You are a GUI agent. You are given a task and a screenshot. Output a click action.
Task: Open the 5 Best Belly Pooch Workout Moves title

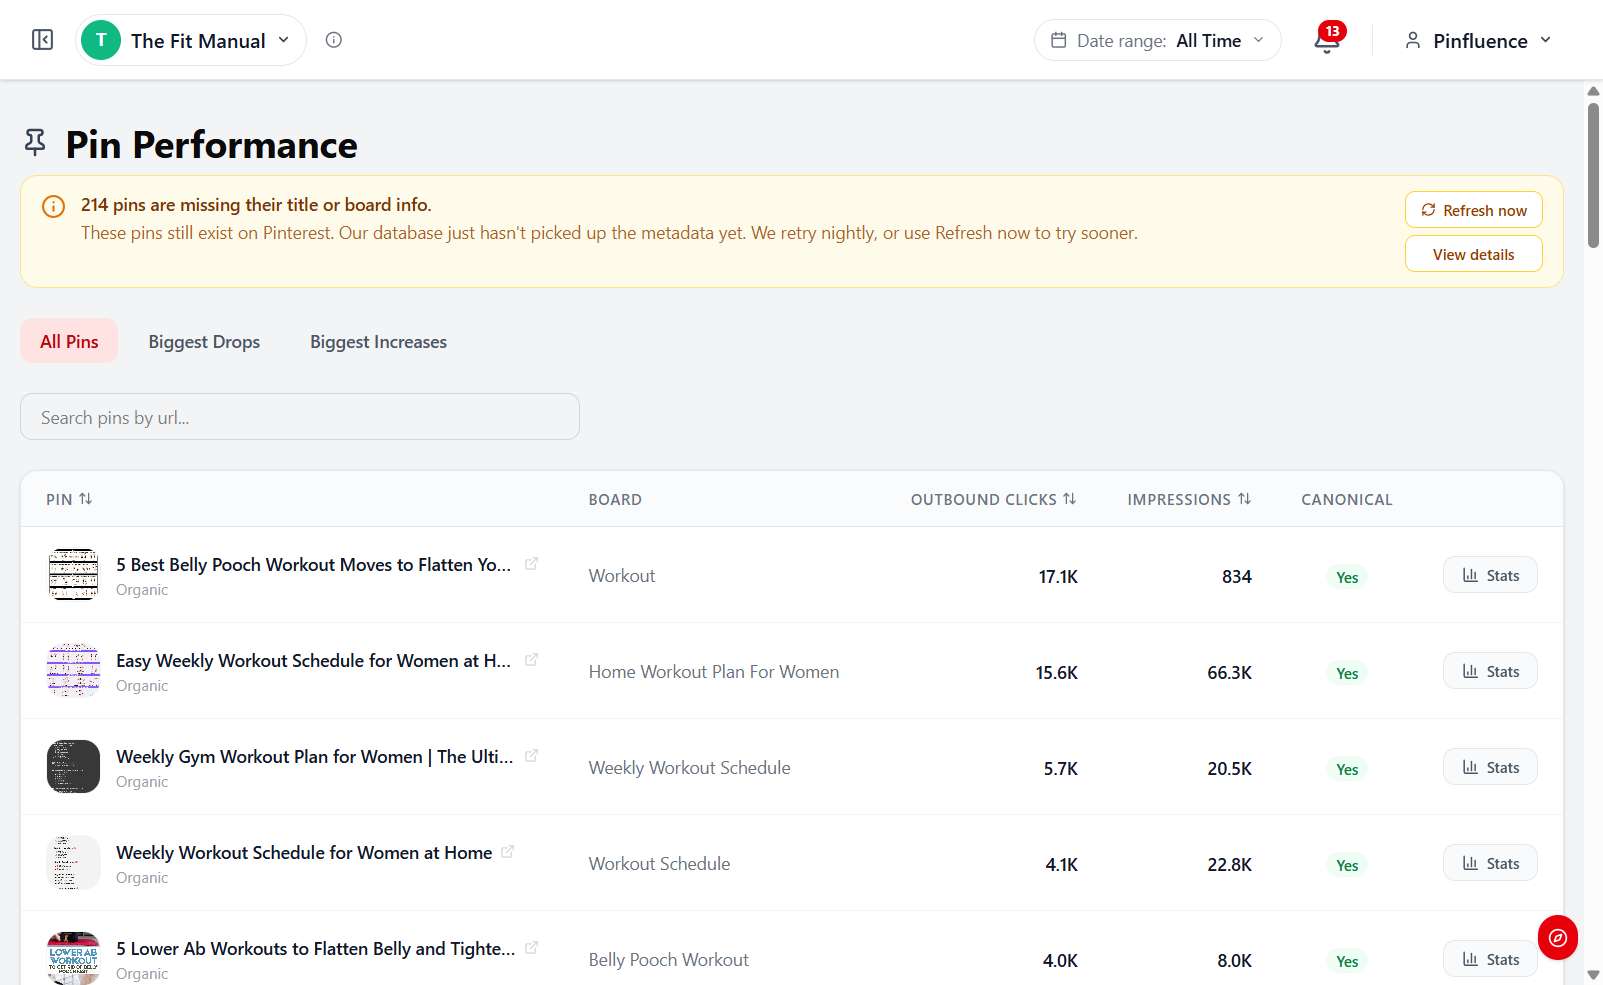tap(313, 565)
